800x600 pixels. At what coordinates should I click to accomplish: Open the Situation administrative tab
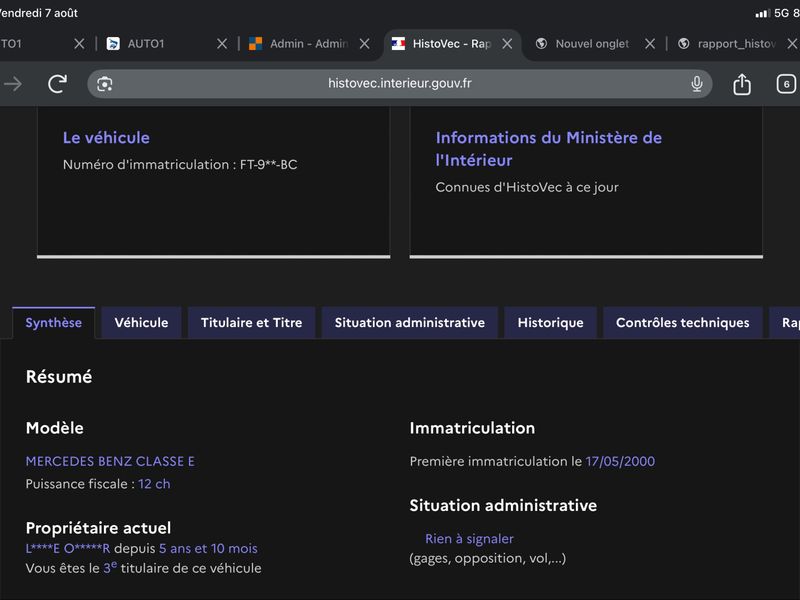(410, 322)
